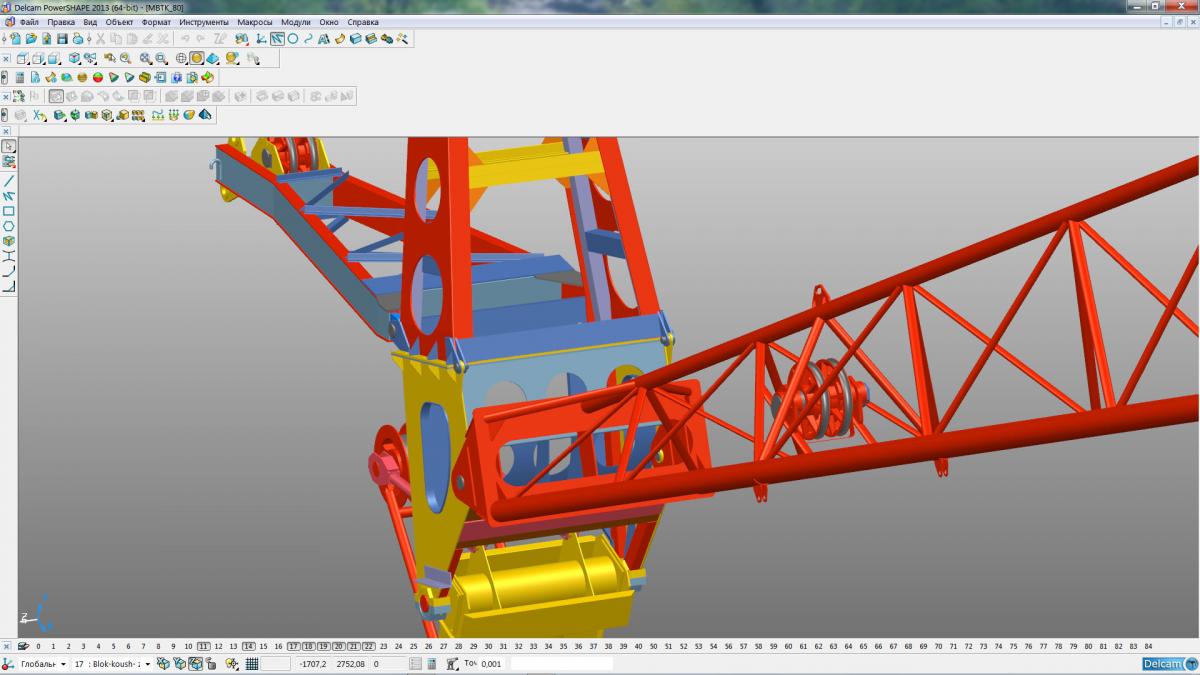
Task: Toggle level 18 visibility
Action: (x=309, y=646)
